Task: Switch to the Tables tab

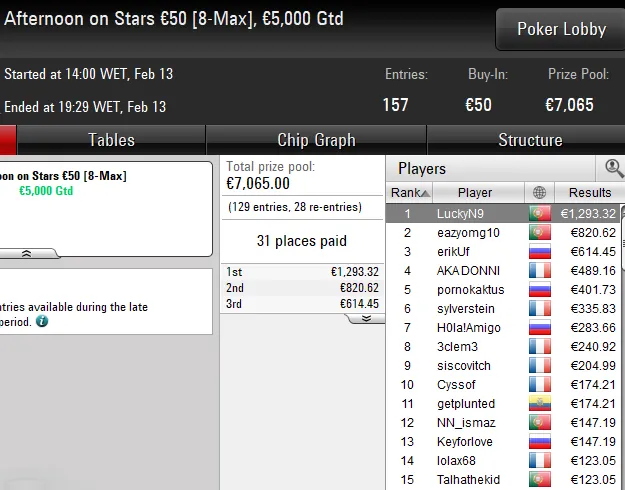Action: [111, 140]
